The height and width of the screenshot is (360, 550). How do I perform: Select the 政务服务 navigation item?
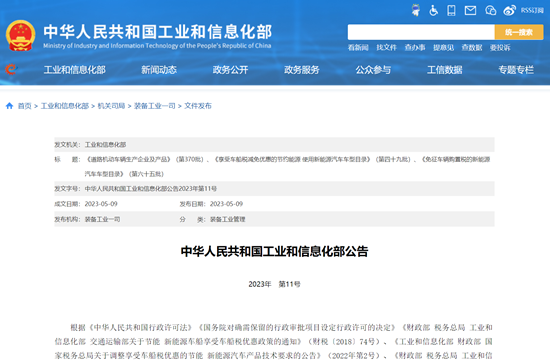[x=302, y=70]
